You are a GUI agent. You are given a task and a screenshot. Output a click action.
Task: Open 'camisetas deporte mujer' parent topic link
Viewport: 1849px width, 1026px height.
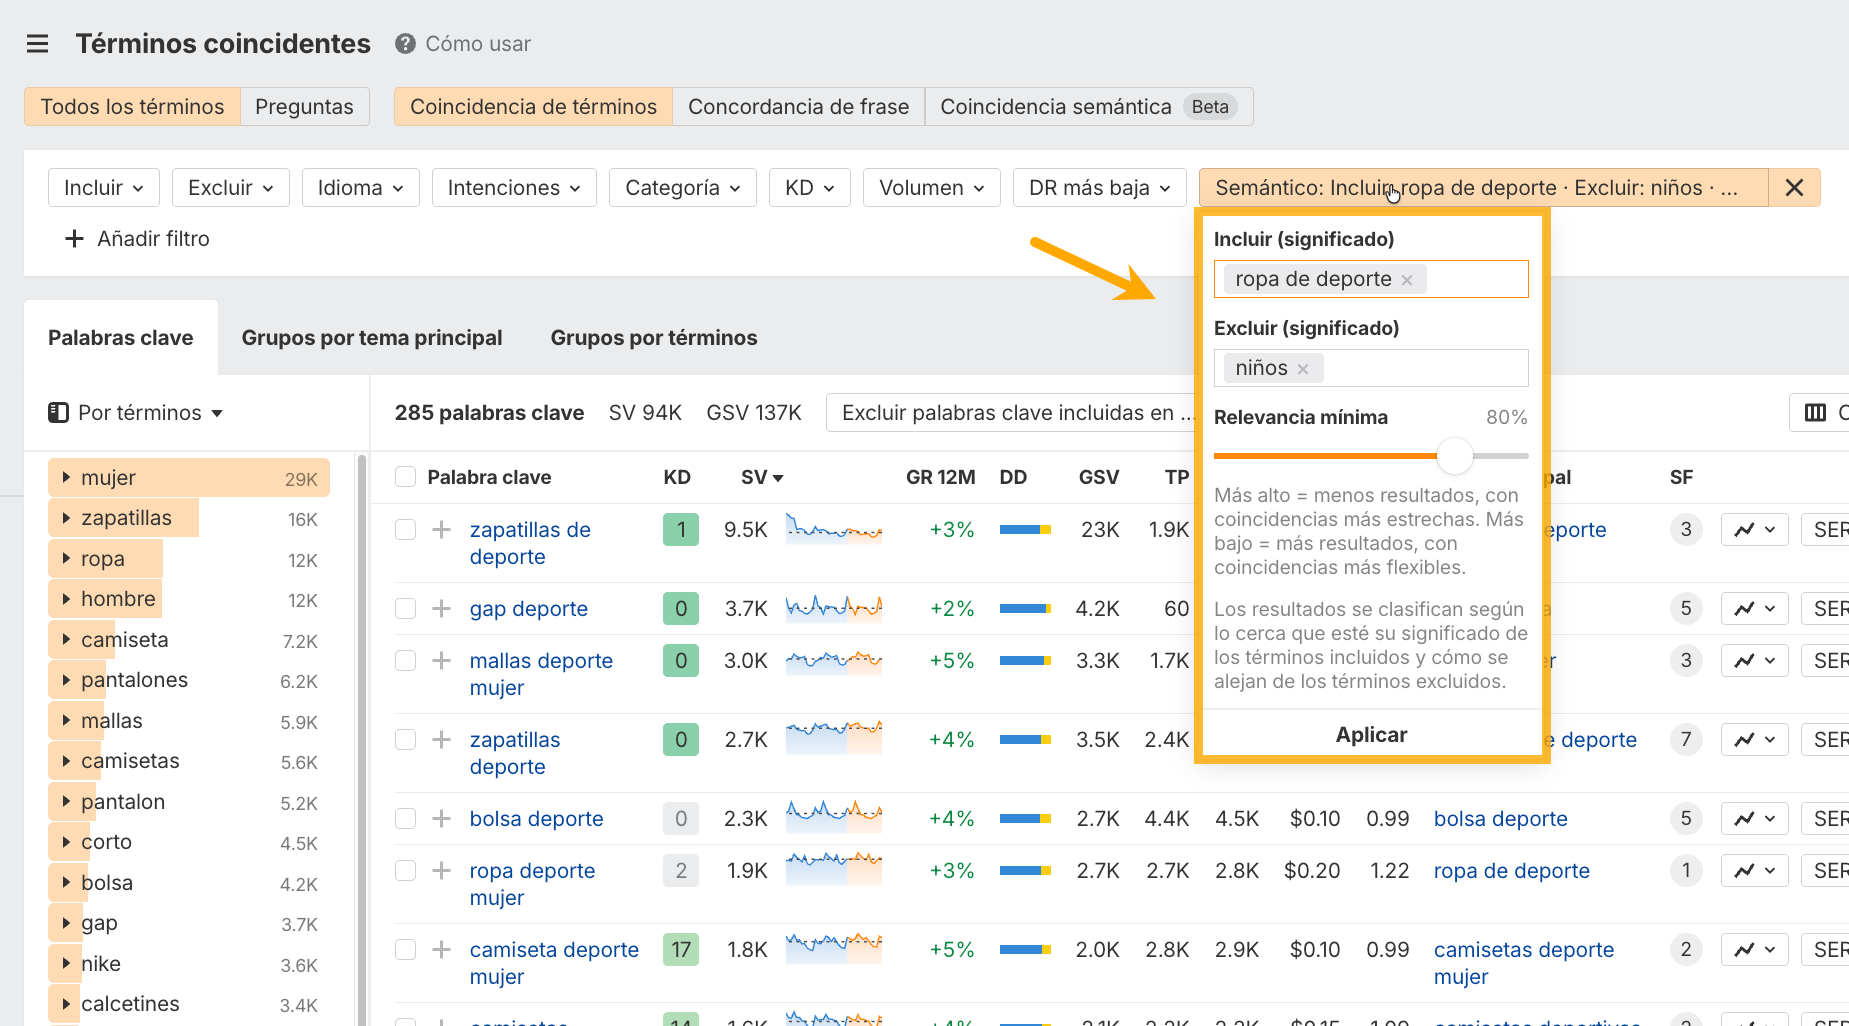pyautogui.click(x=1524, y=963)
